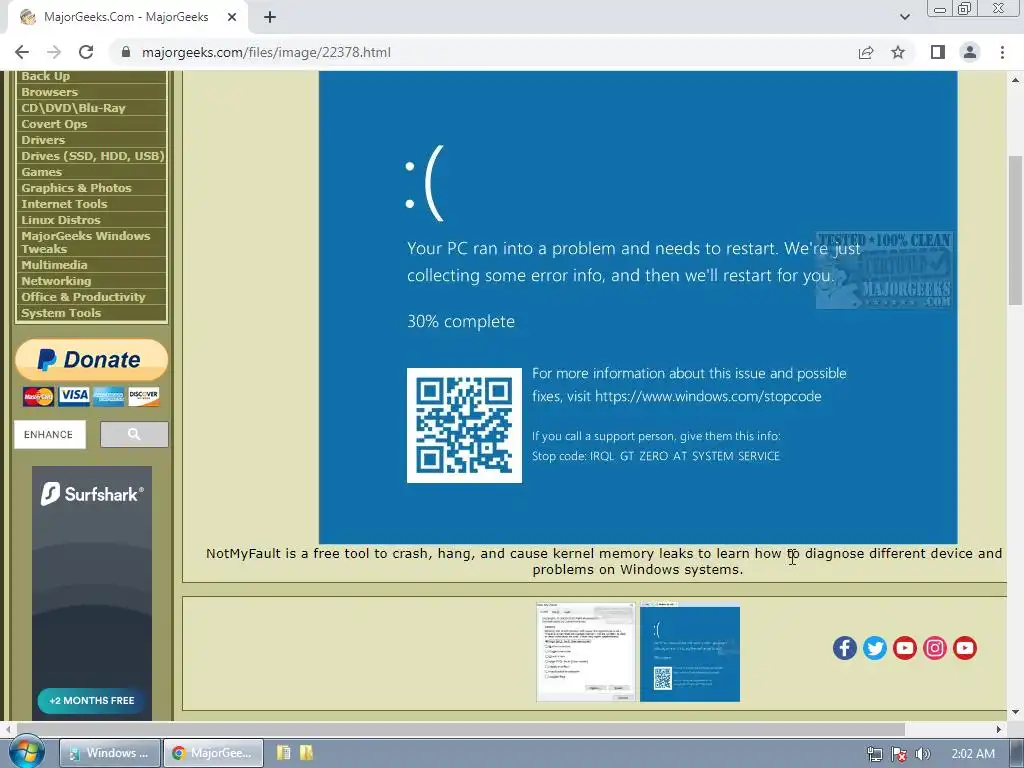Screen dimensions: 1024x768
Task: Click the PayPal Donate button
Action: pyautogui.click(x=91, y=359)
